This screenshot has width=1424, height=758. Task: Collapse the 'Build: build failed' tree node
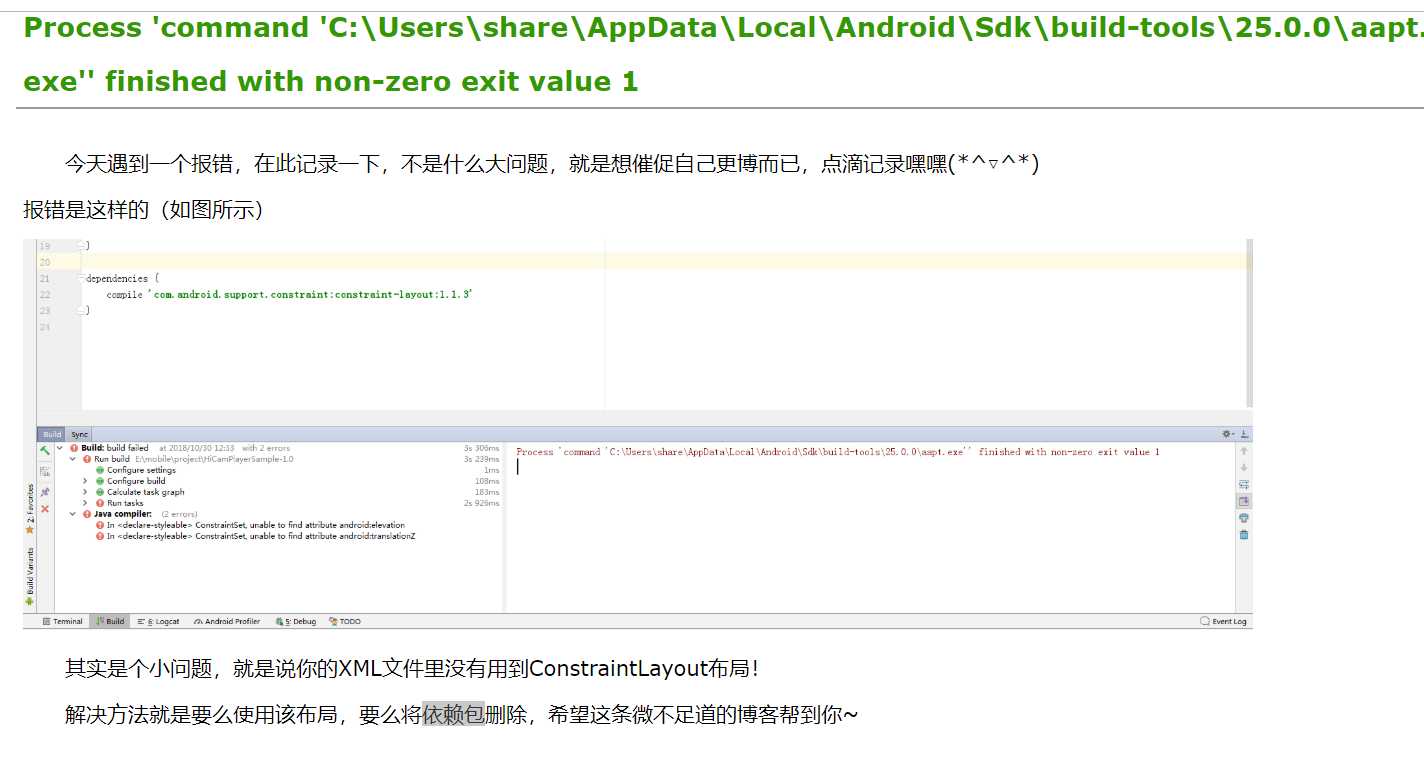pos(60,448)
